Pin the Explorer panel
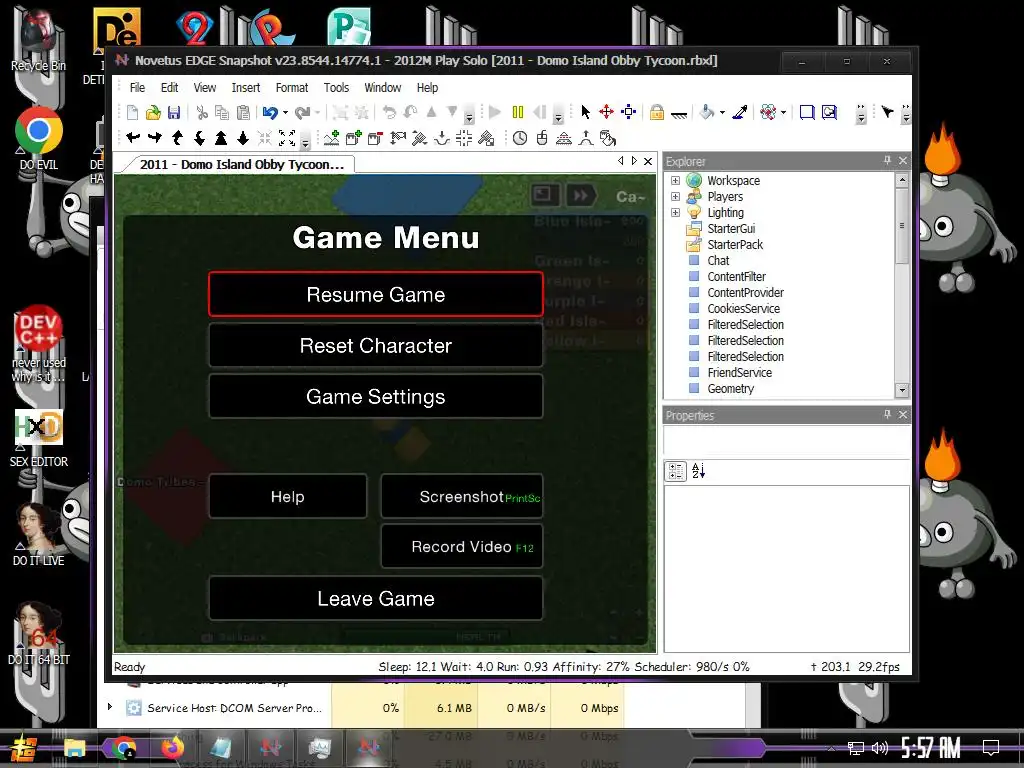The image size is (1024, 768). (x=887, y=161)
